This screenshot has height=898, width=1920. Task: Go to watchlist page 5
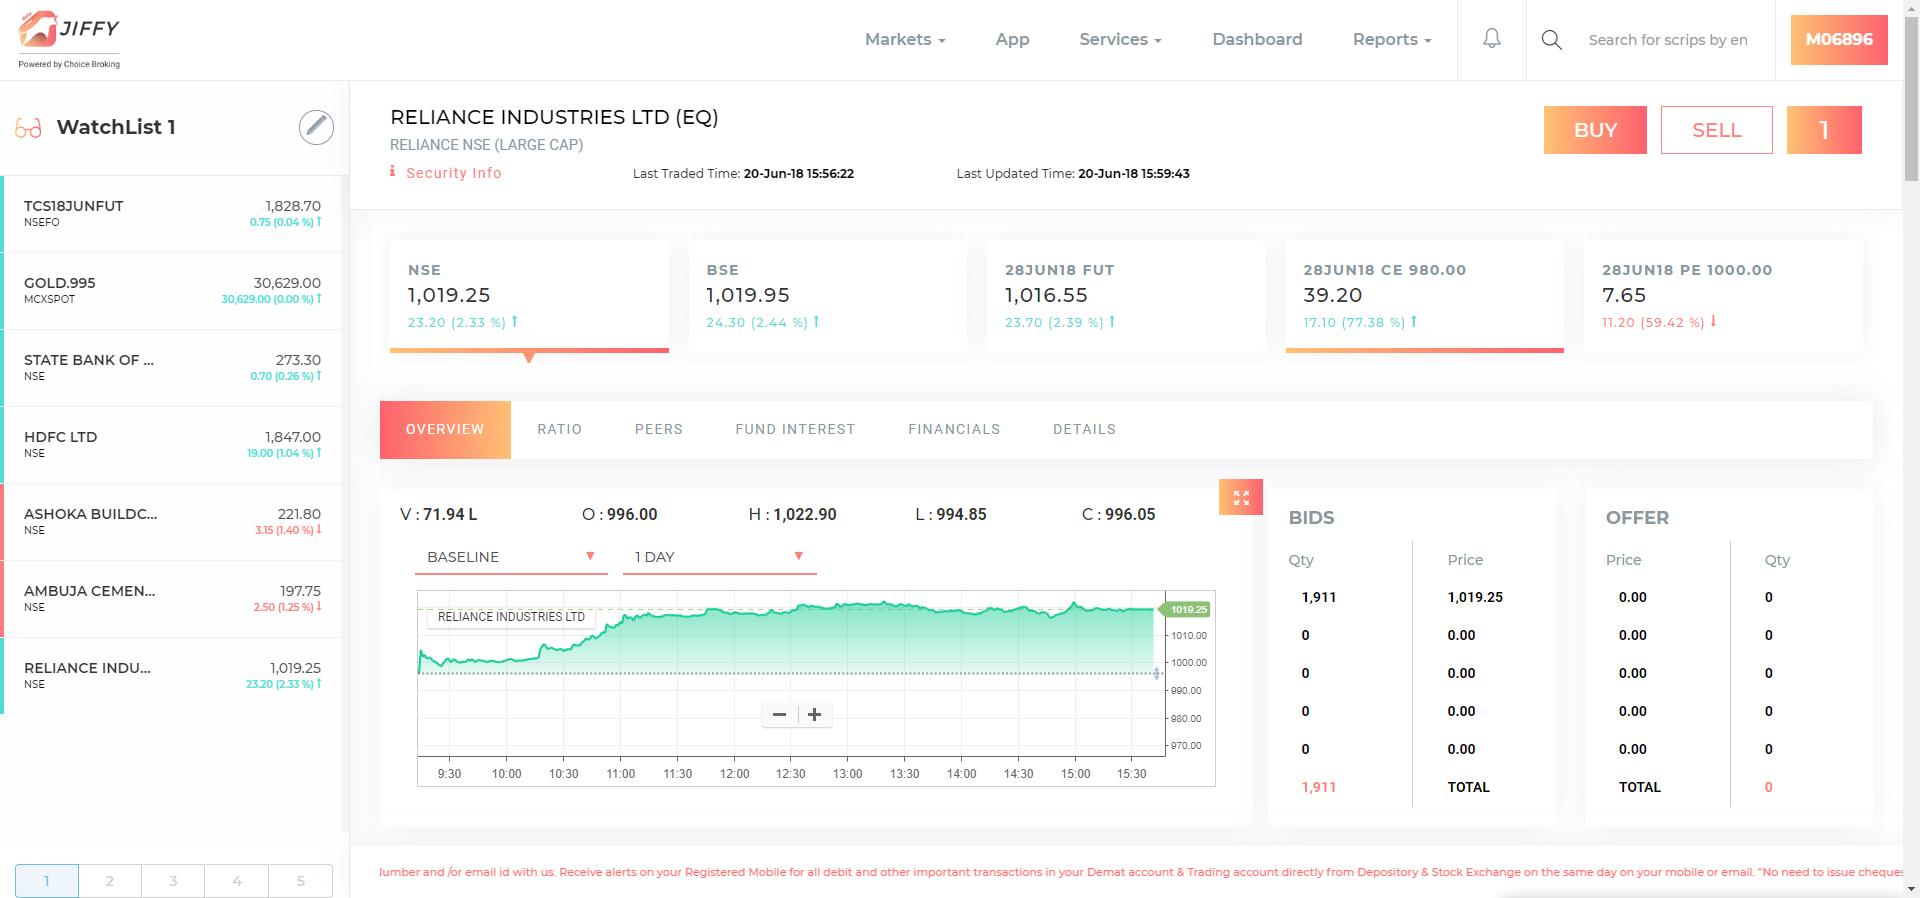tap(301, 881)
